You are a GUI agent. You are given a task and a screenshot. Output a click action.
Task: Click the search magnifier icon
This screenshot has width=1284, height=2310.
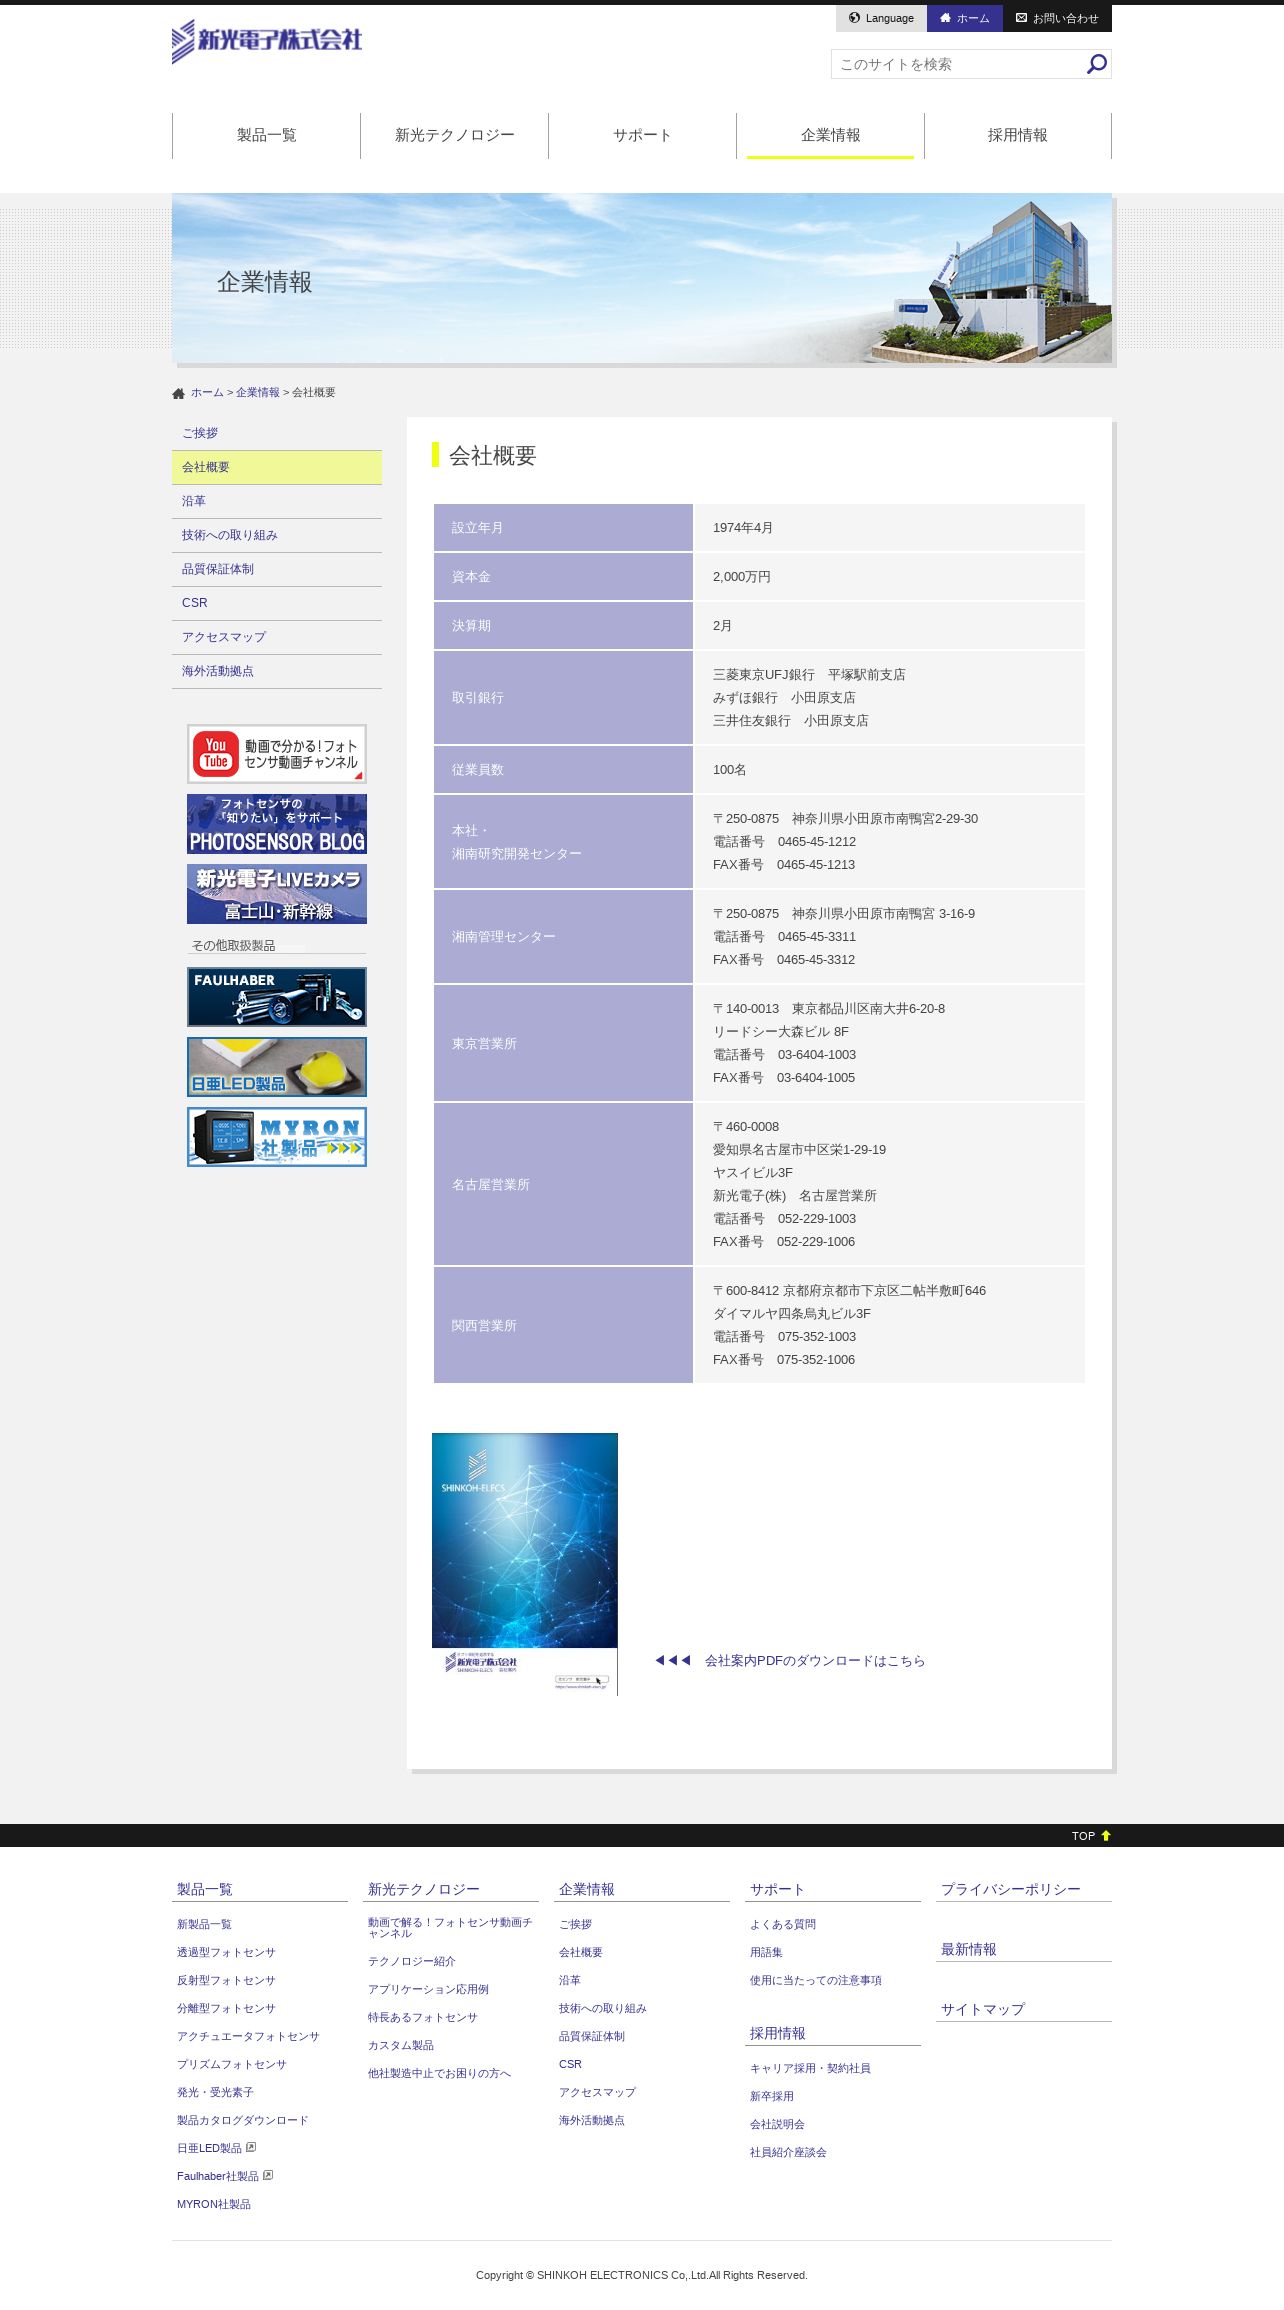(x=1096, y=64)
